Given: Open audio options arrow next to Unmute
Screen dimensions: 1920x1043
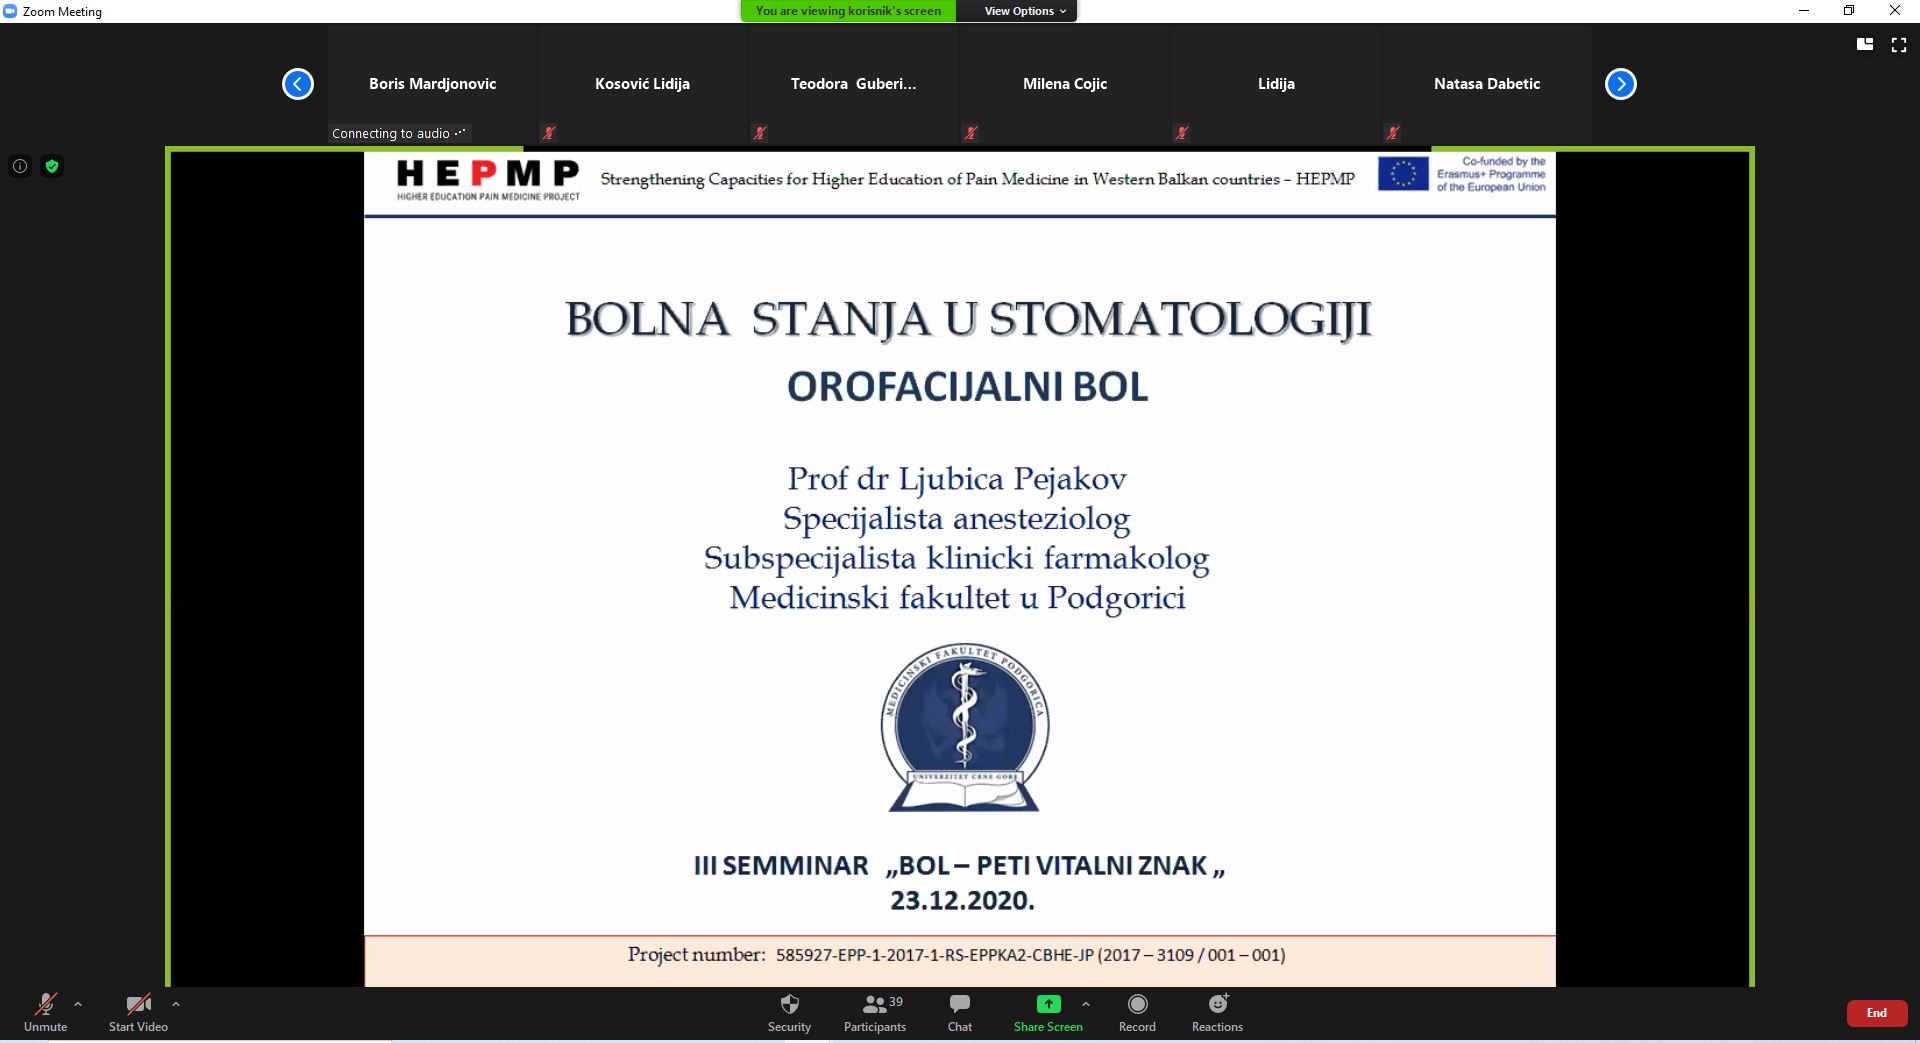Looking at the screenshot, I should [x=78, y=1004].
